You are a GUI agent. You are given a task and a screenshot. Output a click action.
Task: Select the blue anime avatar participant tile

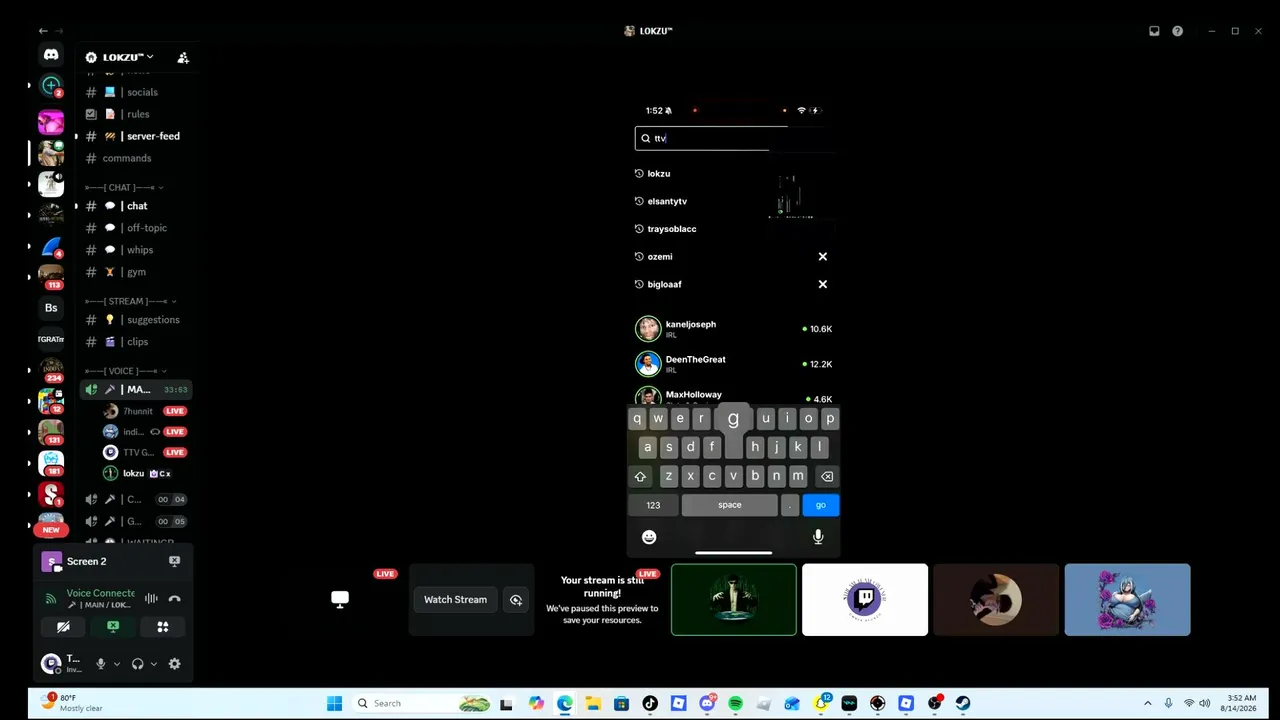[1127, 600]
